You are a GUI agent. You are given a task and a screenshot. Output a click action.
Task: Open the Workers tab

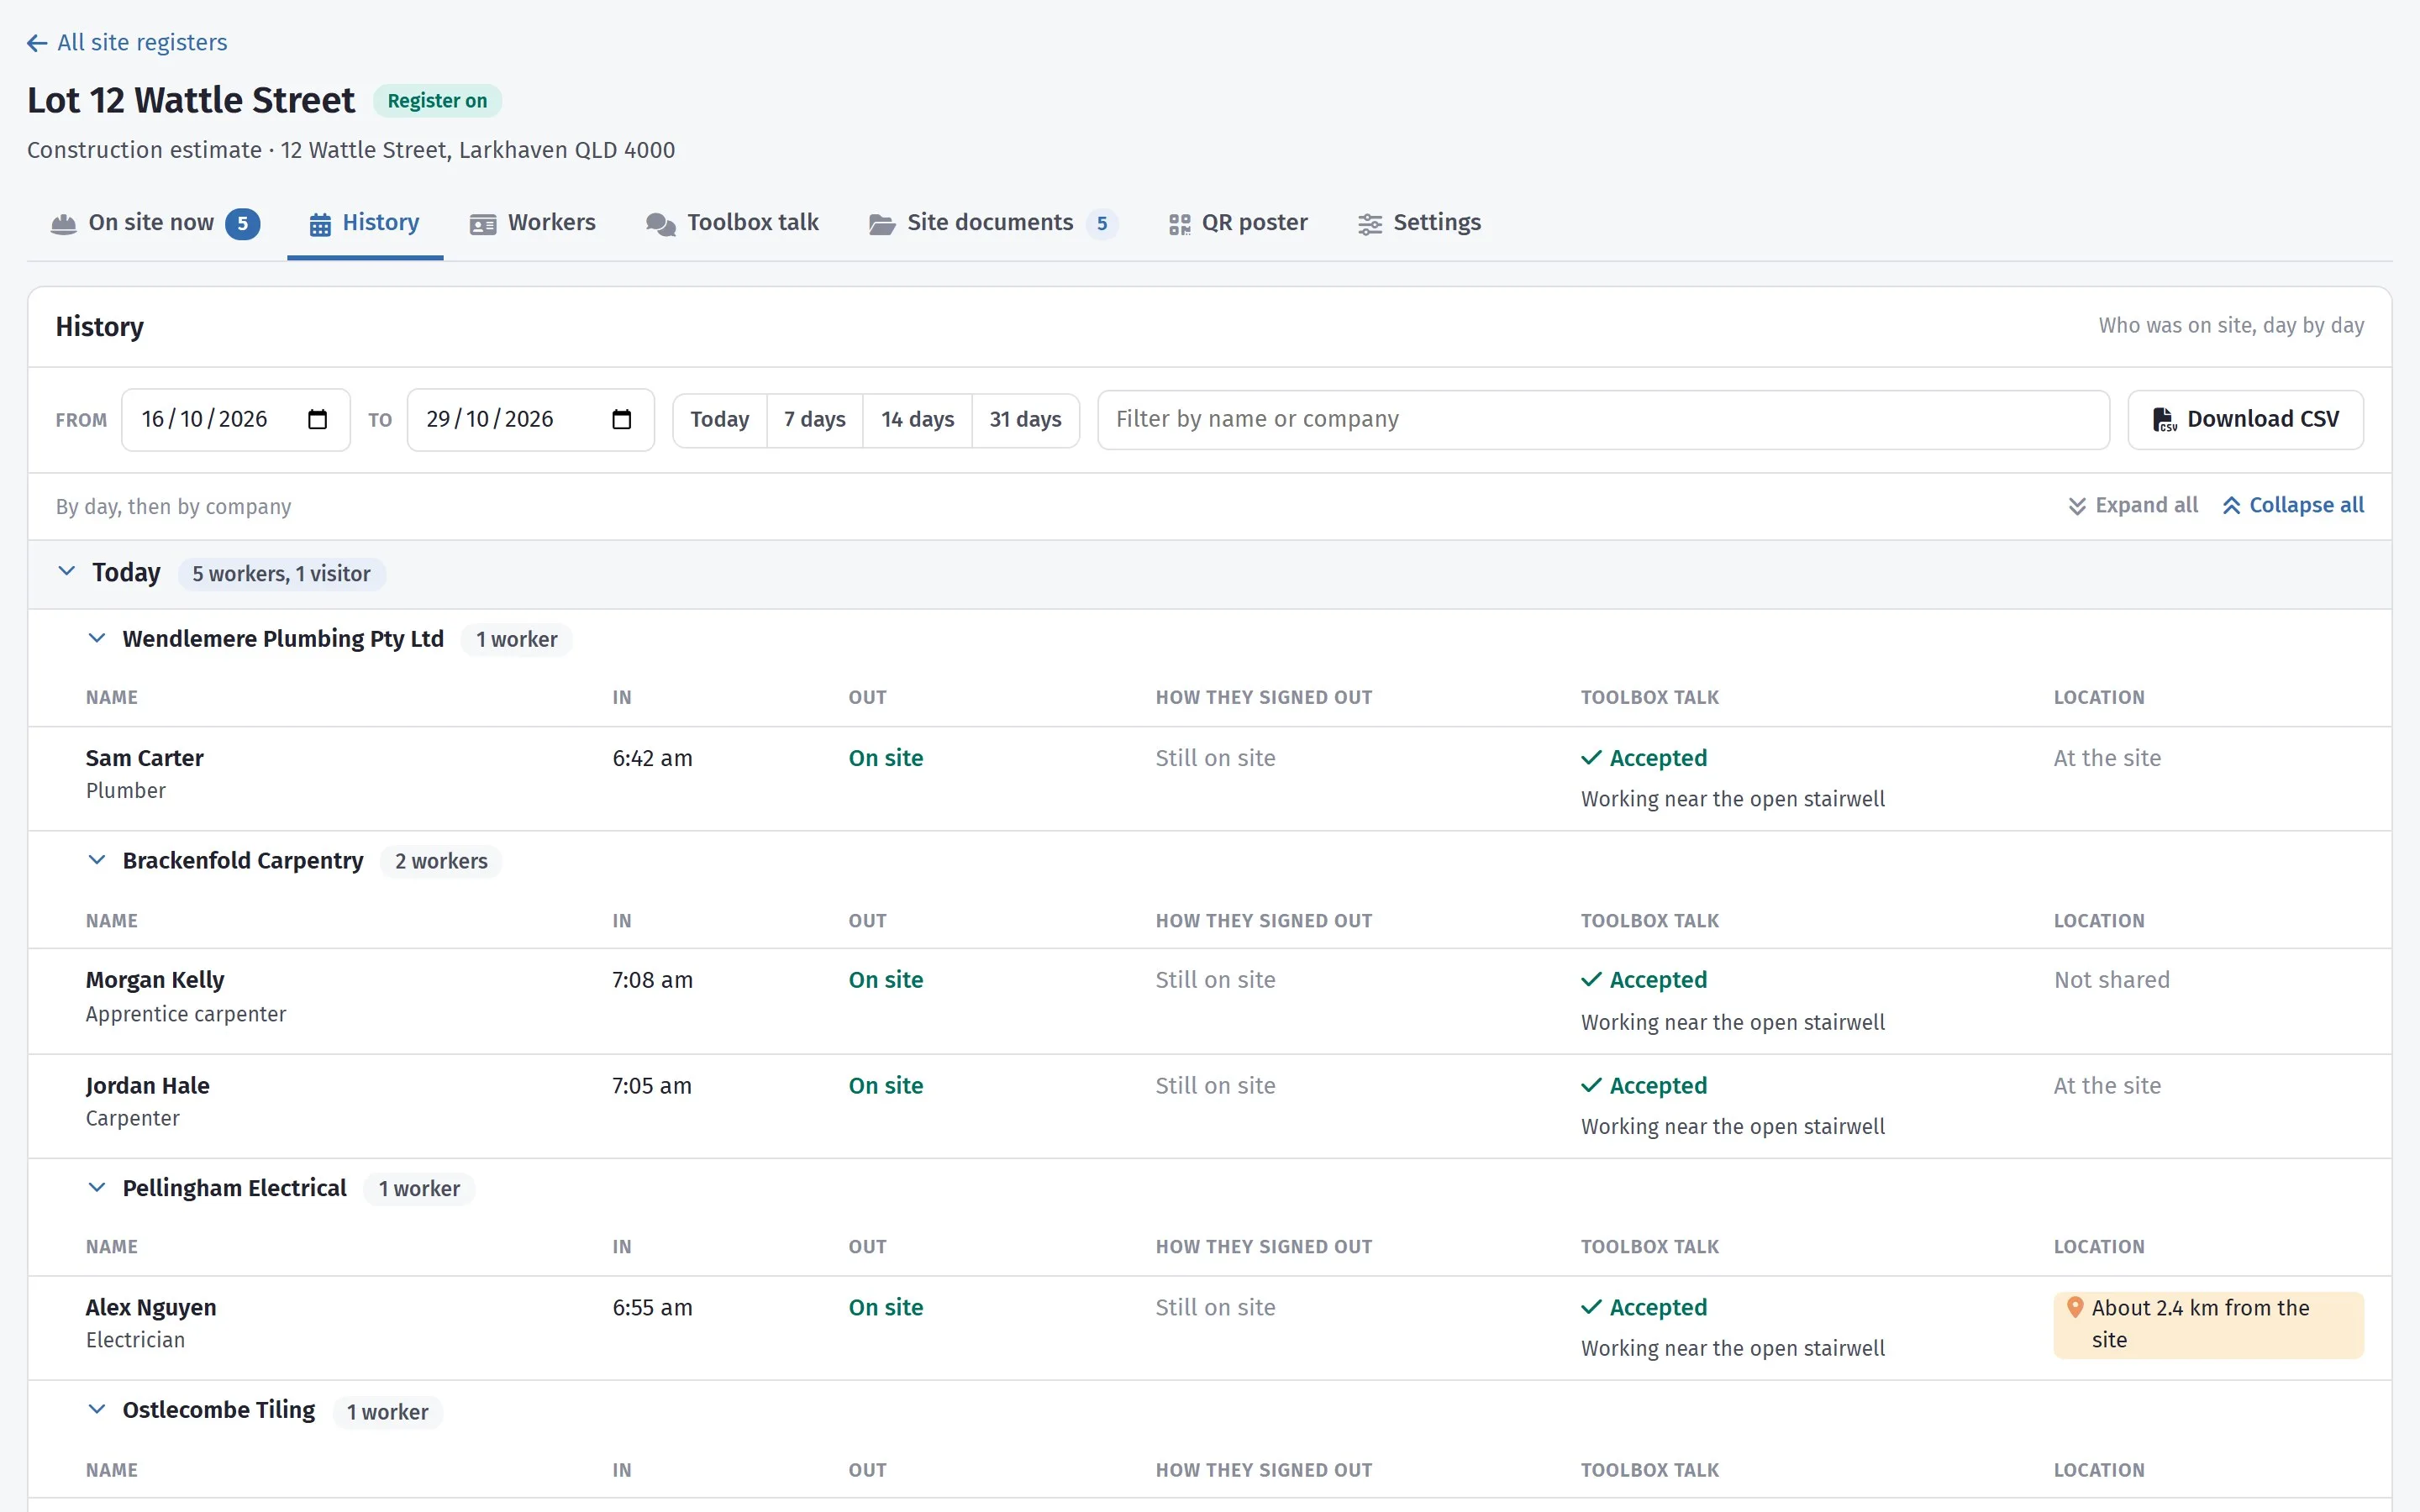[533, 223]
